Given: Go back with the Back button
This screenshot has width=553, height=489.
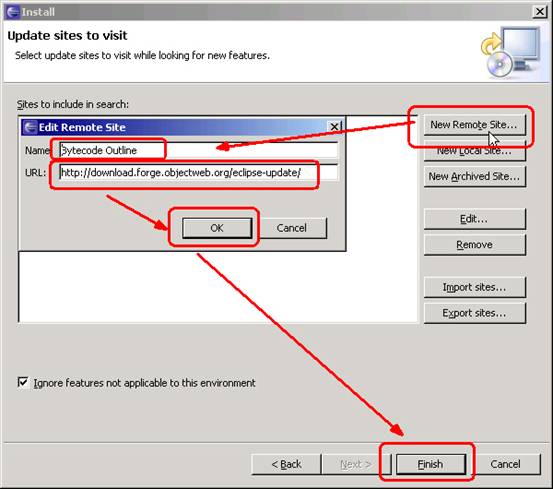Looking at the screenshot, I should pos(286,464).
